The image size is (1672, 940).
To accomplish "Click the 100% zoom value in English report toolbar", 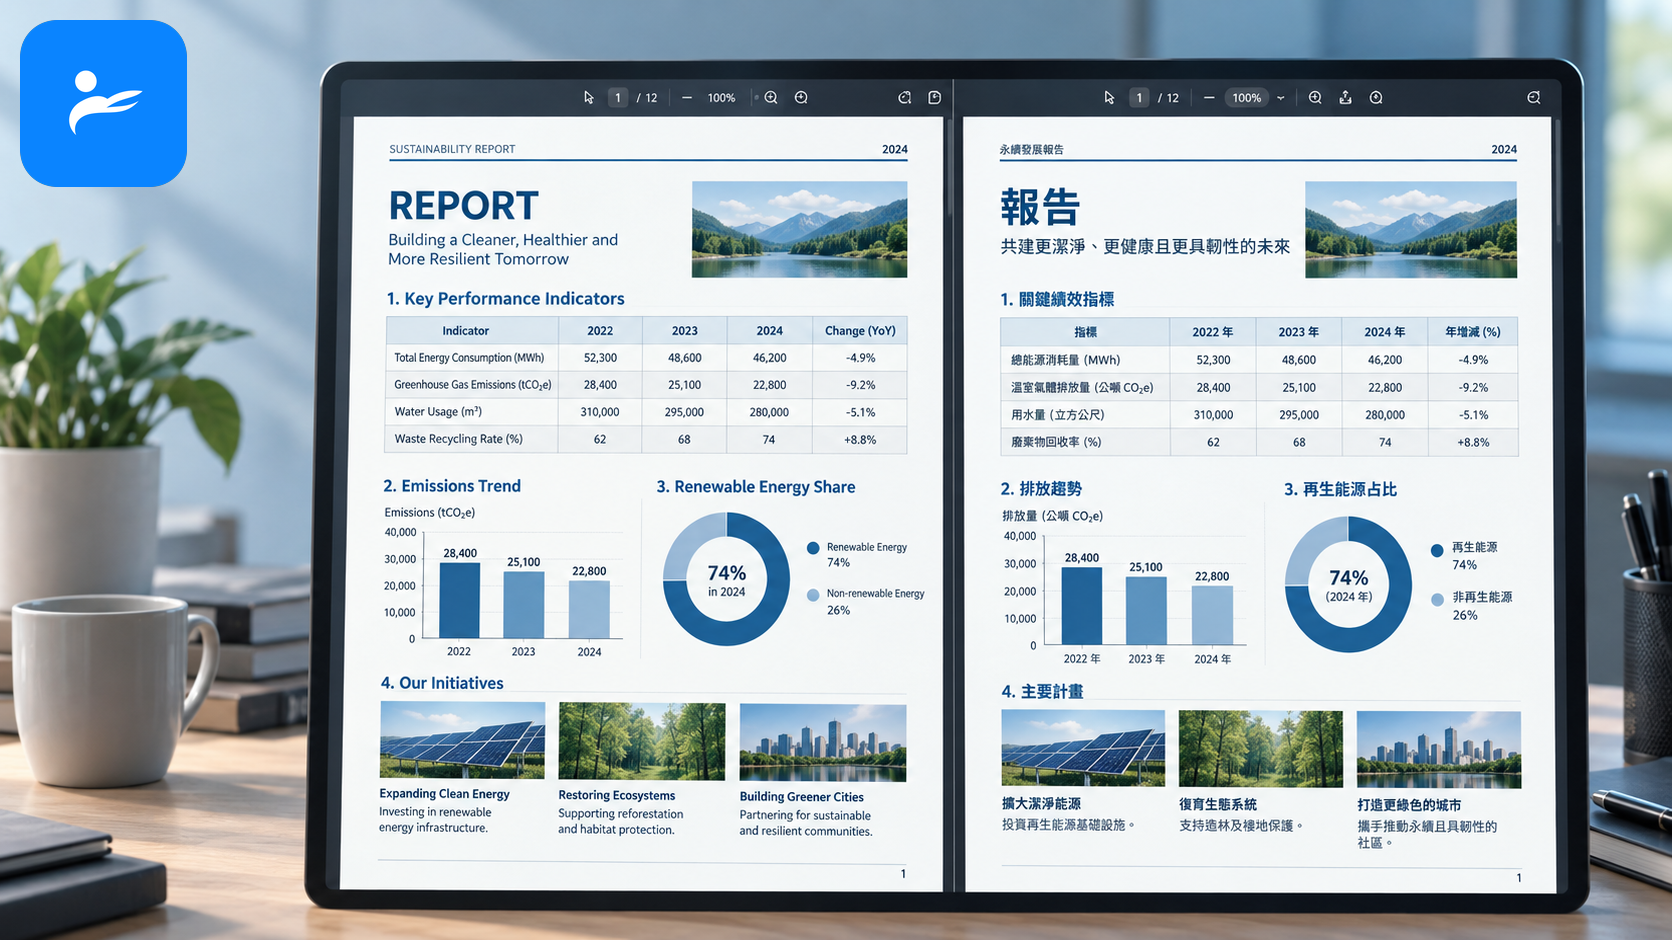I will point(721,98).
